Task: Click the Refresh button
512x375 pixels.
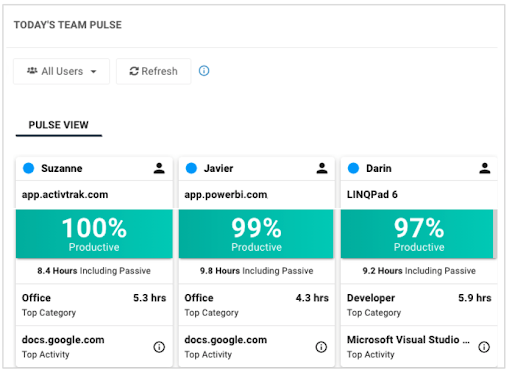Action: 153,71
